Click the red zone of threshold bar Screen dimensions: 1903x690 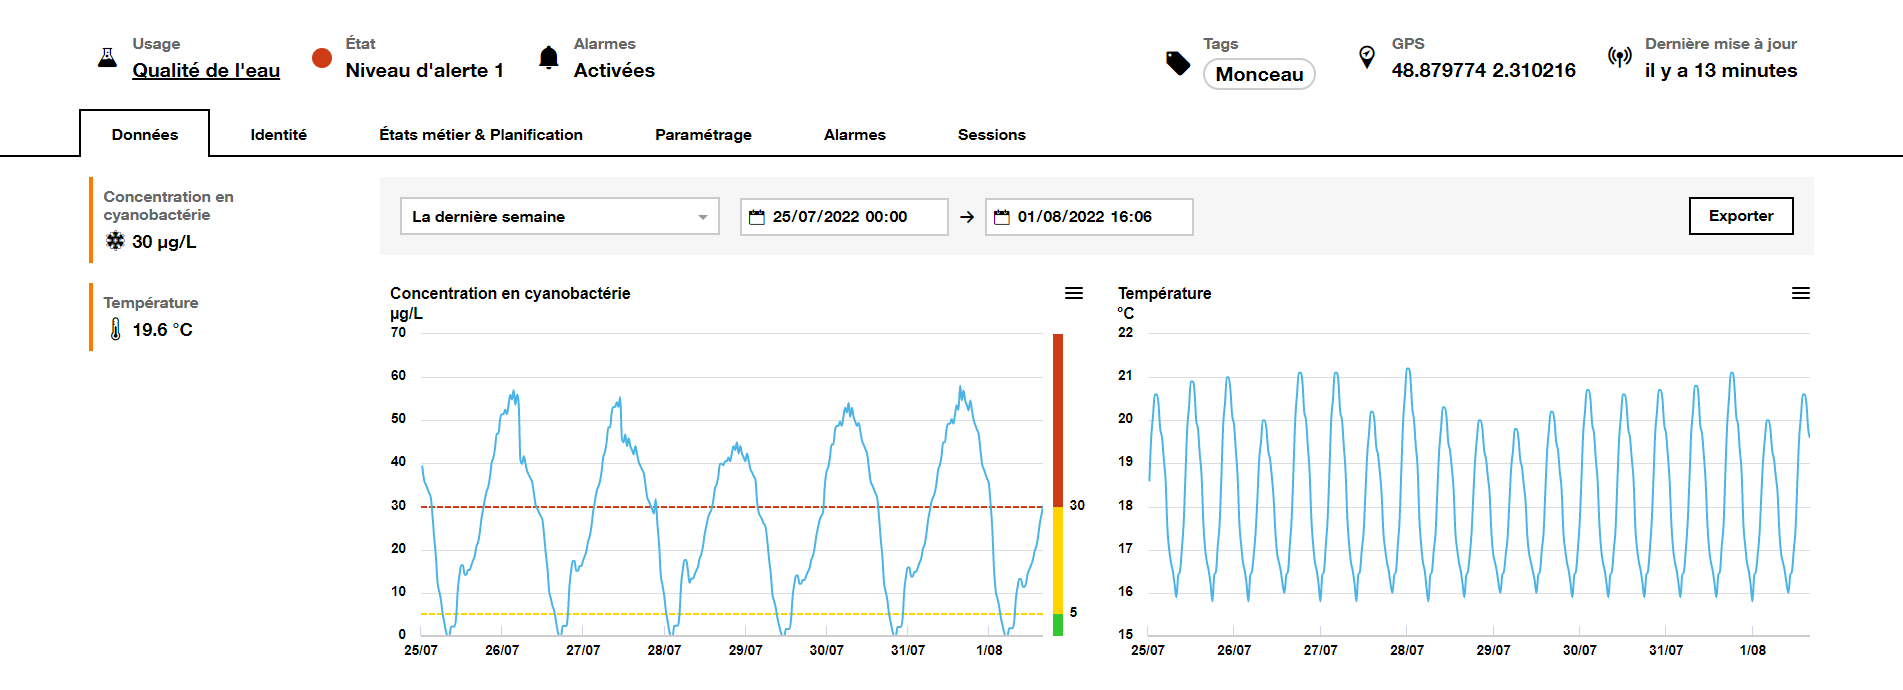(x=1058, y=420)
